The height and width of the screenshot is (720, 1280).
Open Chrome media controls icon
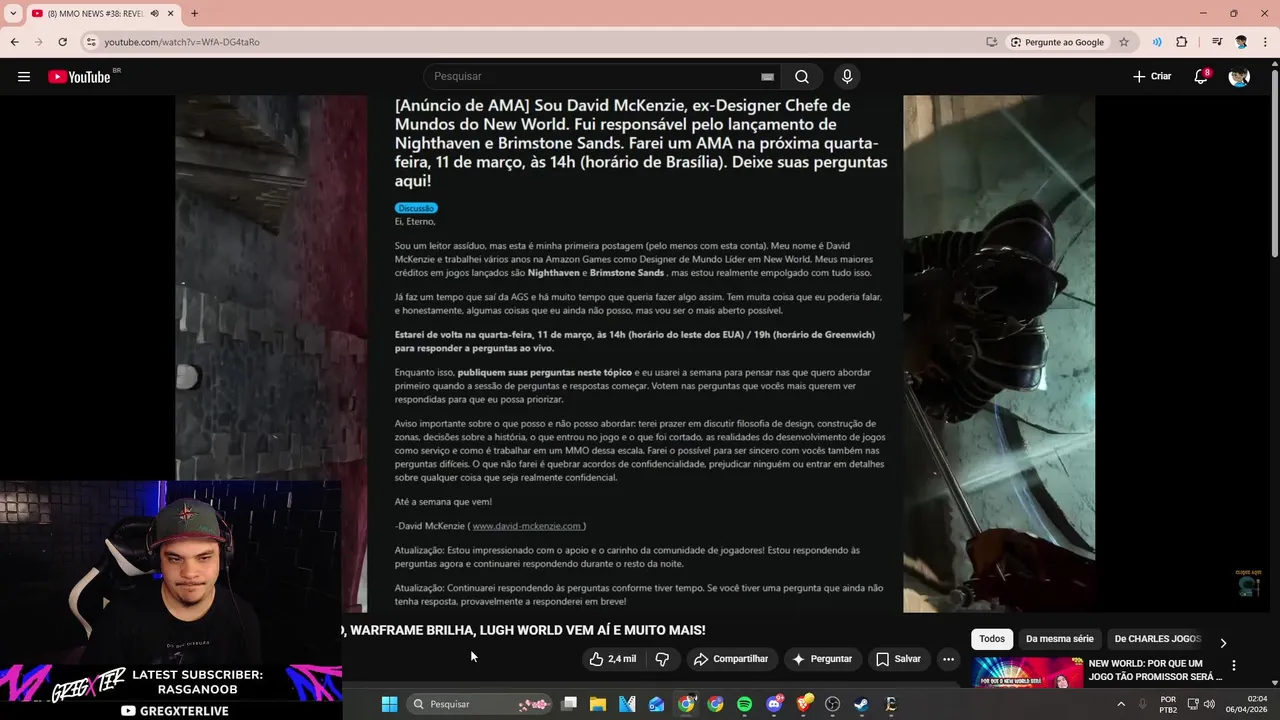click(1217, 42)
